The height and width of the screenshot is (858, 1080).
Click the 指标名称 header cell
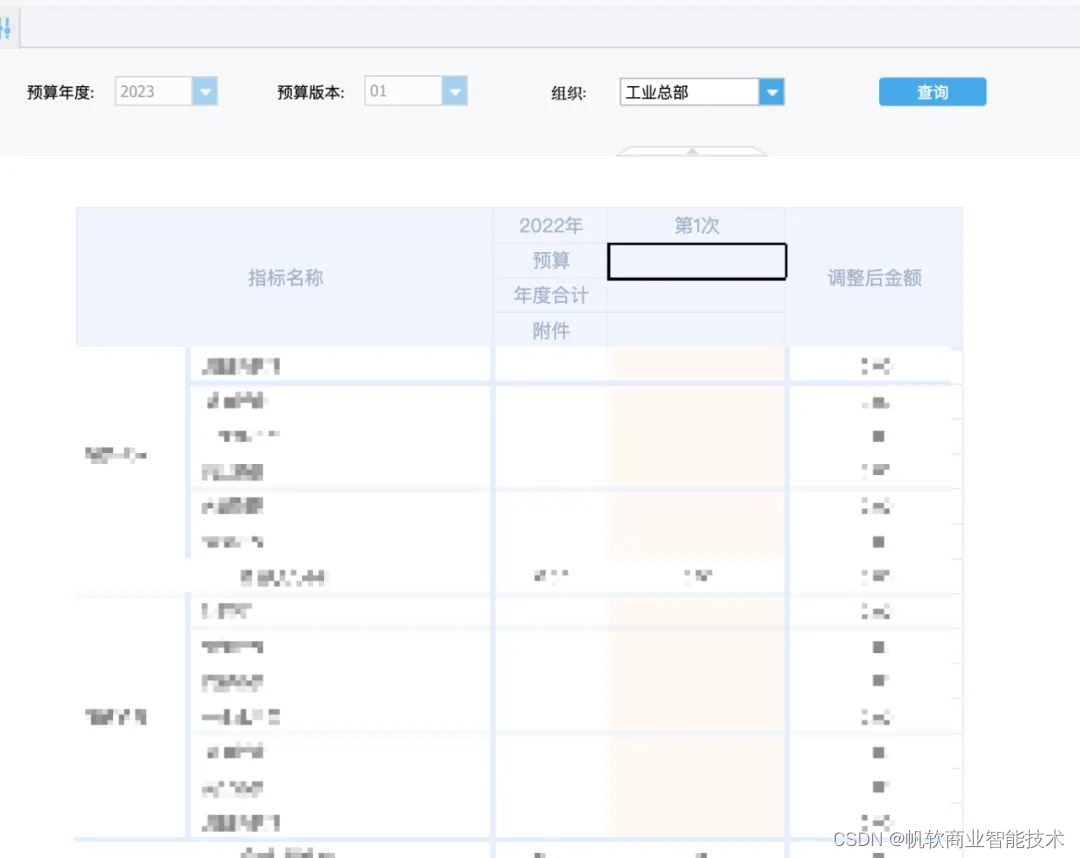(283, 277)
